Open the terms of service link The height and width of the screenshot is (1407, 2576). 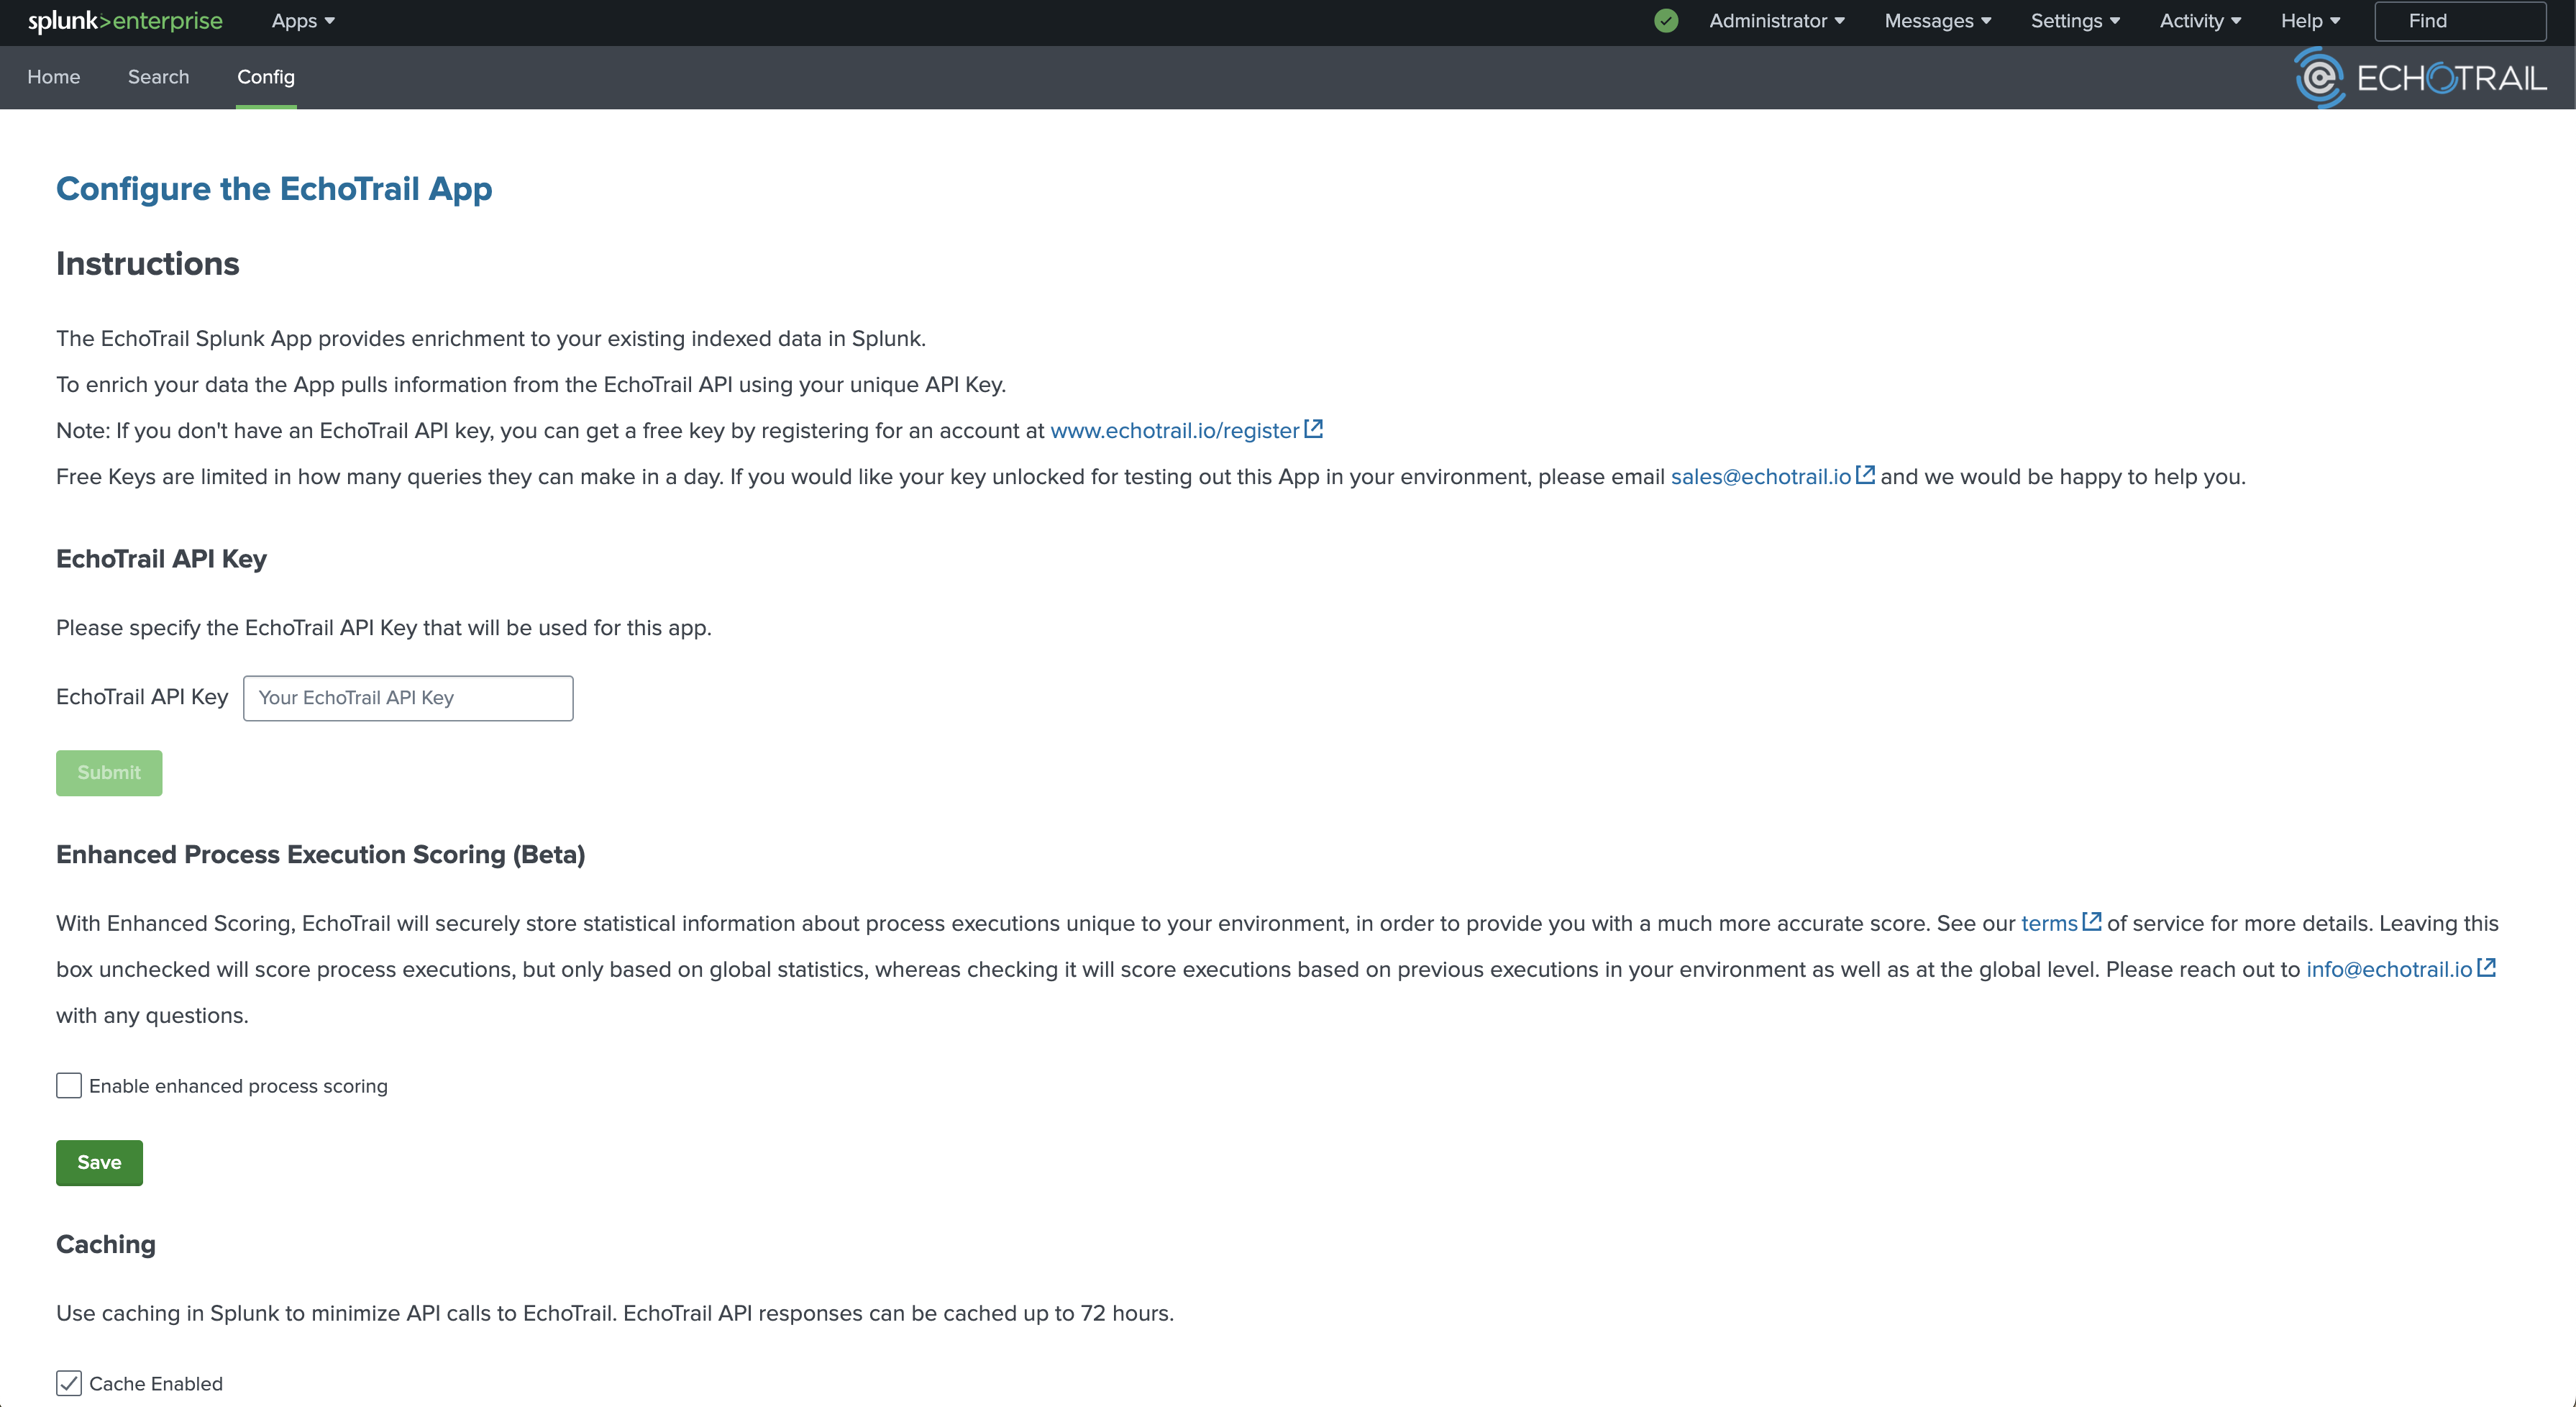[x=2049, y=924]
